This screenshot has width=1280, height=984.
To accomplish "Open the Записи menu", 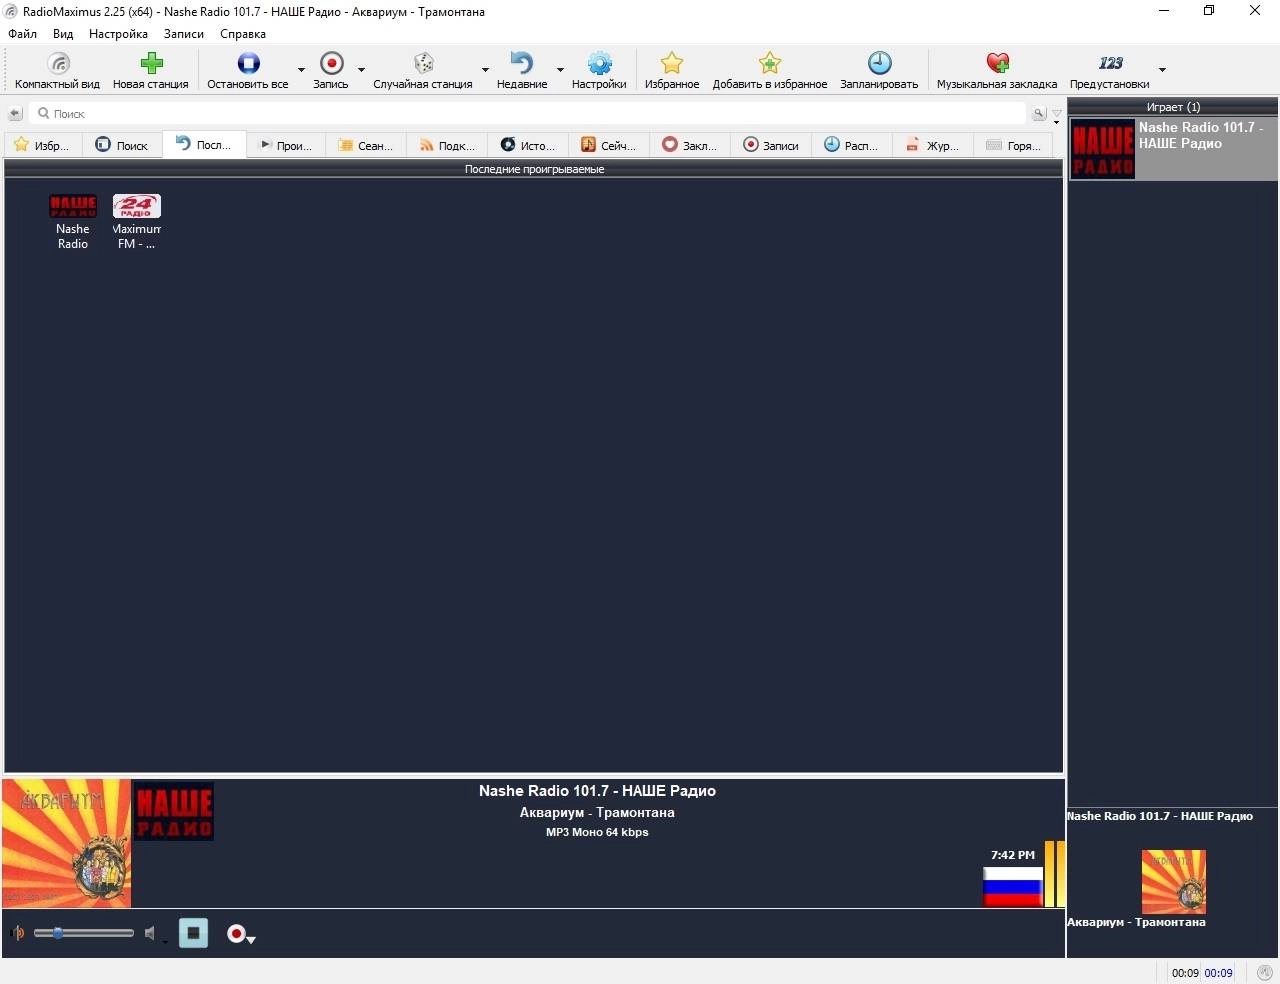I will (184, 34).
